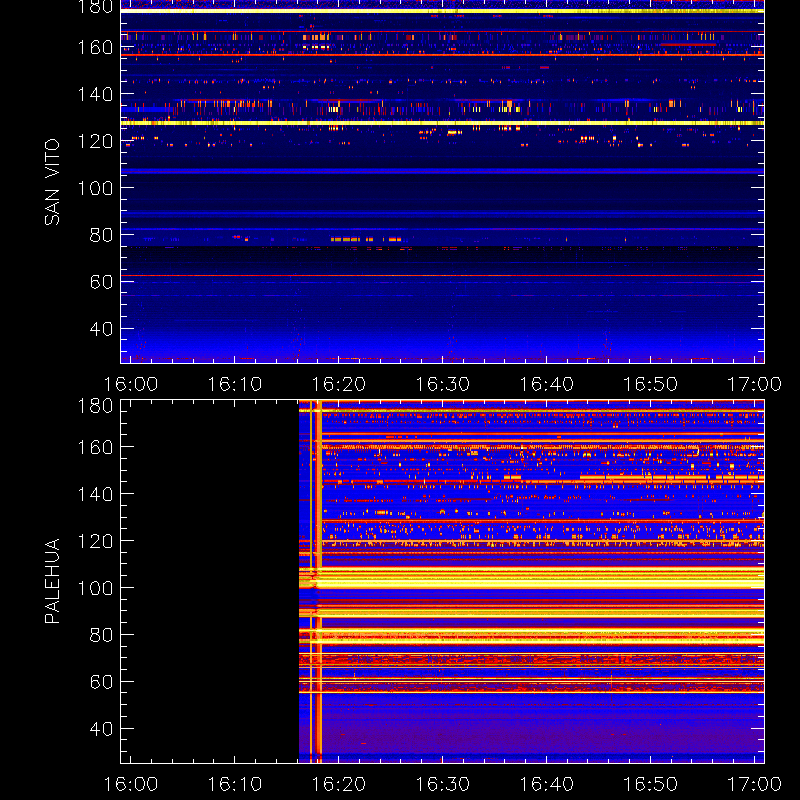Choose the 16:20 time label under PALEHUA plot
800x800 pixels.
[x=339, y=784]
